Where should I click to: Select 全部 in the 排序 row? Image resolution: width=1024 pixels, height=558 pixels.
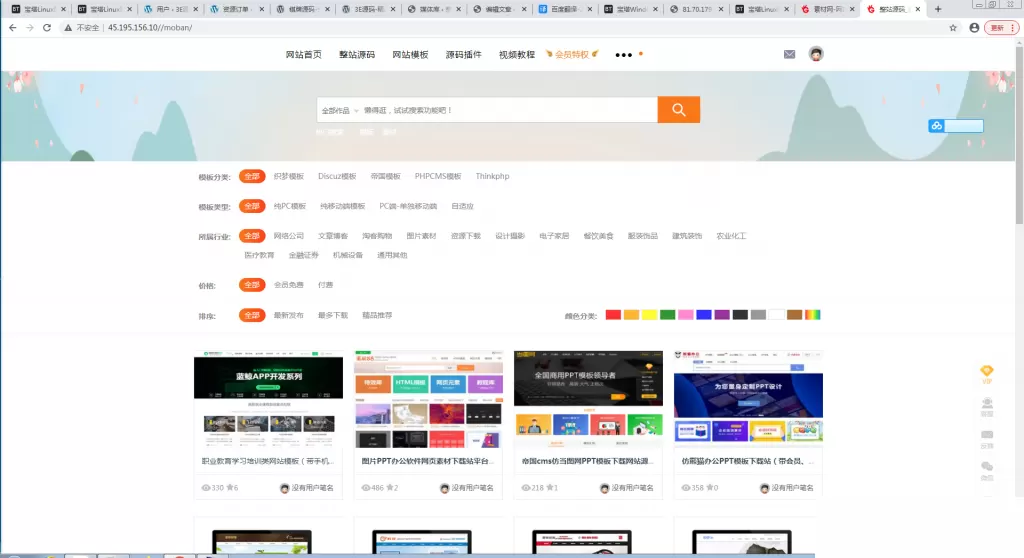tap(251, 316)
